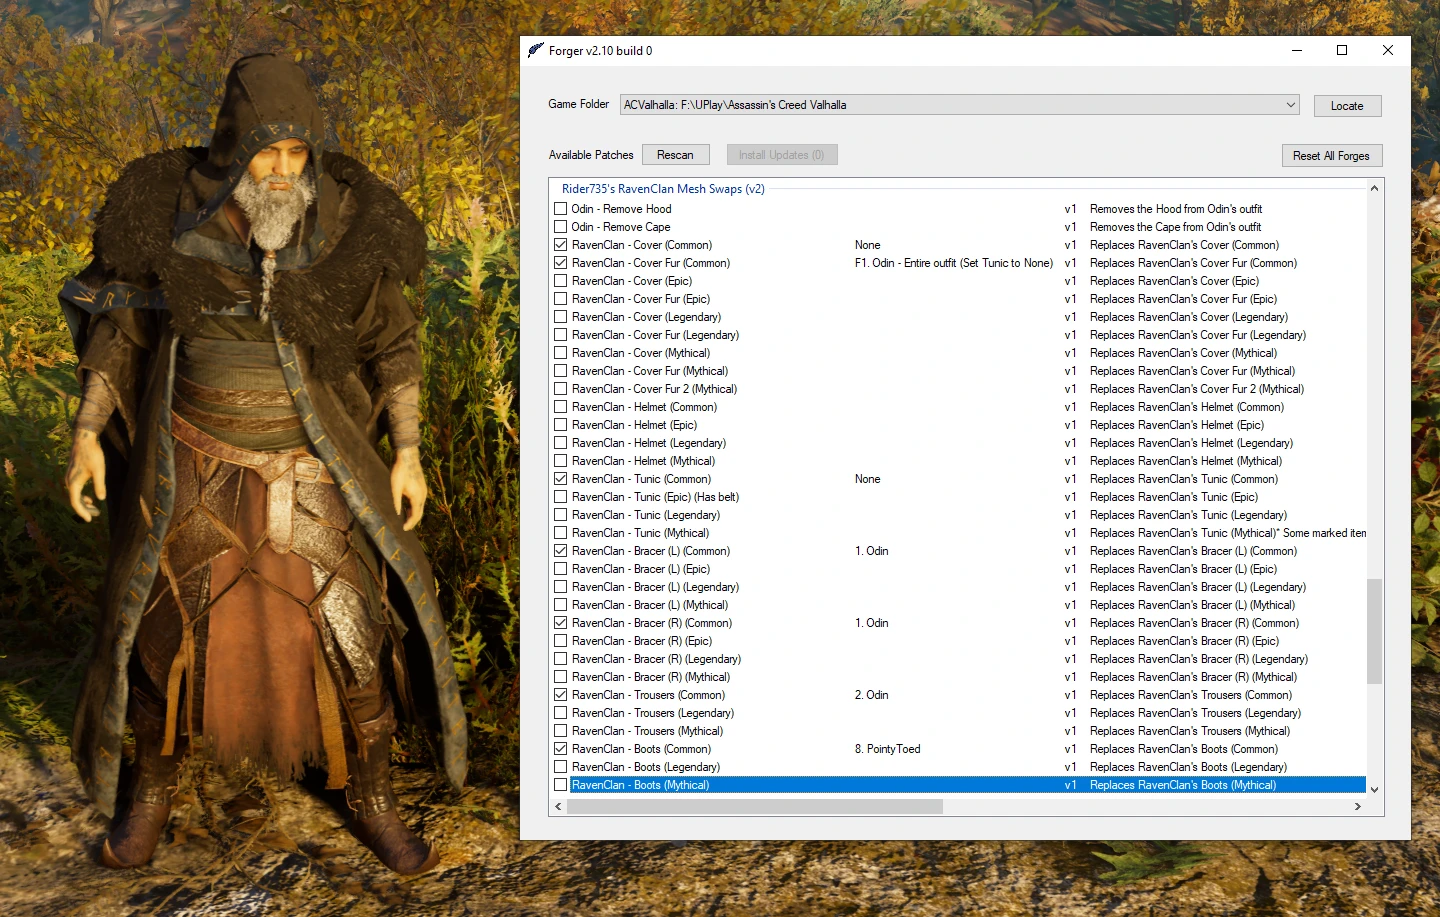Click the horizontal scroll right arrow

(x=1357, y=806)
